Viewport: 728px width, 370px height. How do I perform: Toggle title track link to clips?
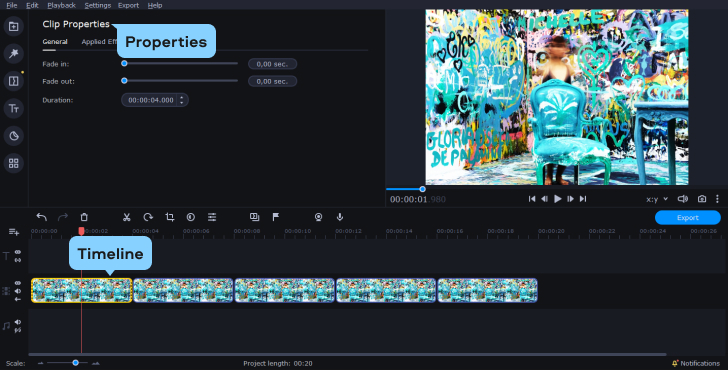click(18, 260)
